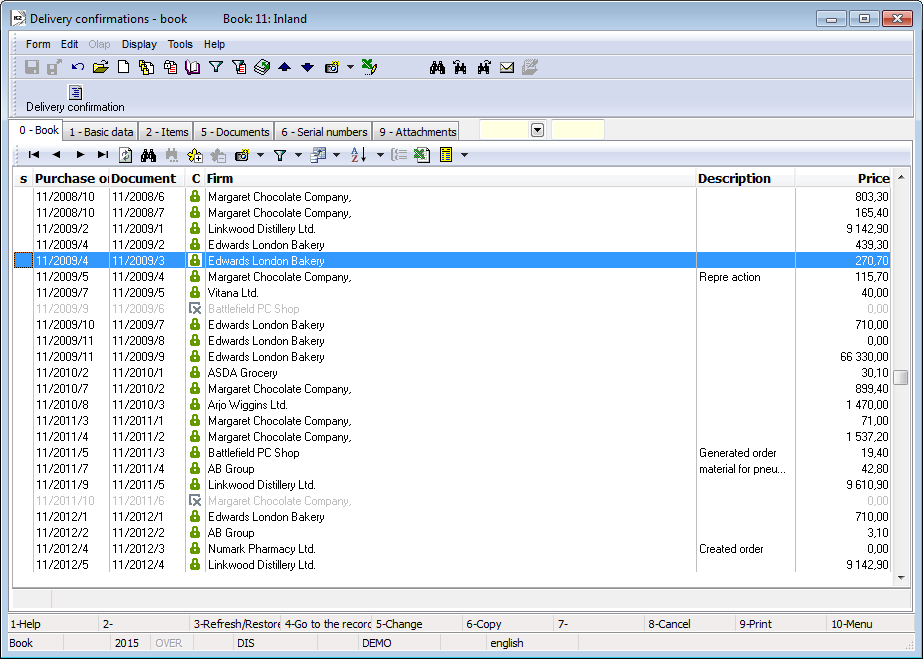Click the 3-Refresh/Restore function button
The image size is (923, 659).
235,624
